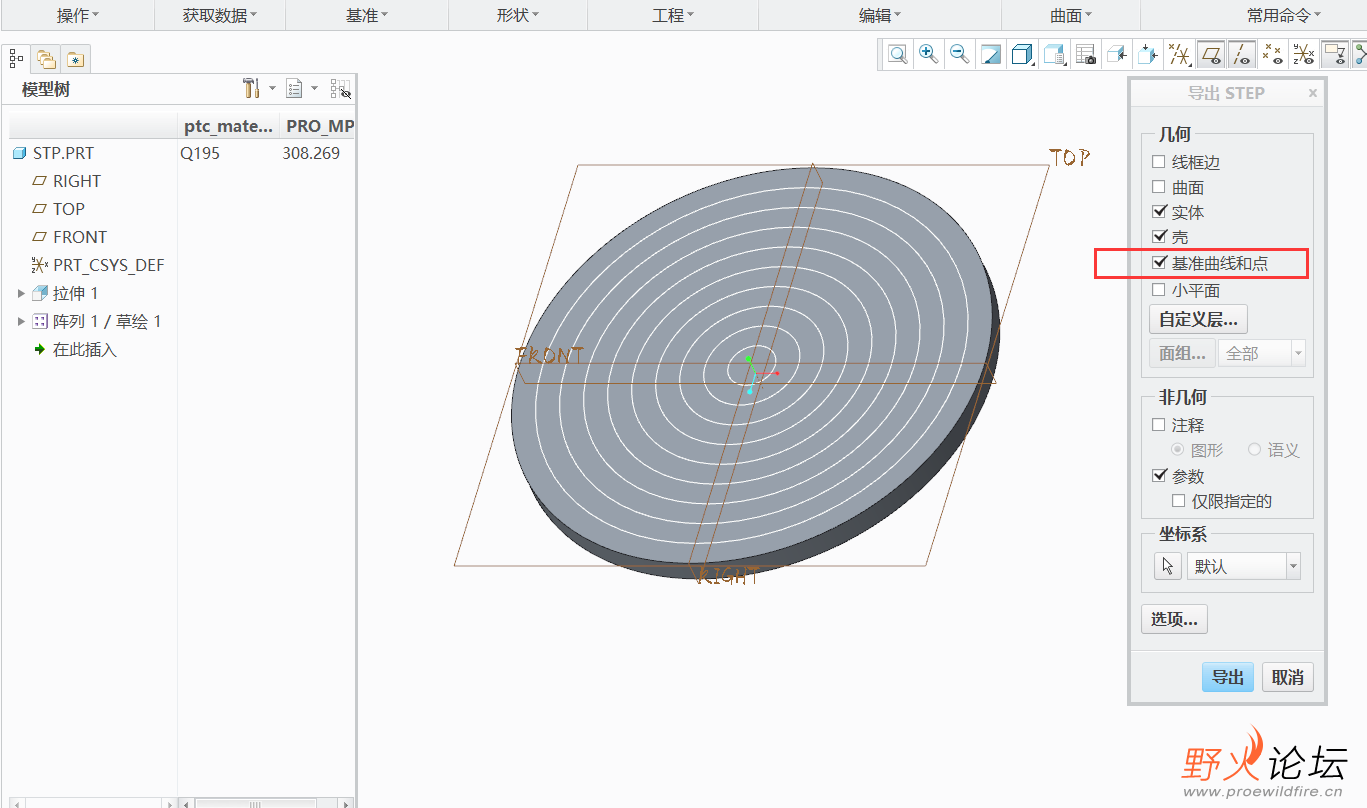The width and height of the screenshot is (1367, 808).
Task: Uncheck the 基准曲线和点 checkbox
Action: tap(1159, 263)
